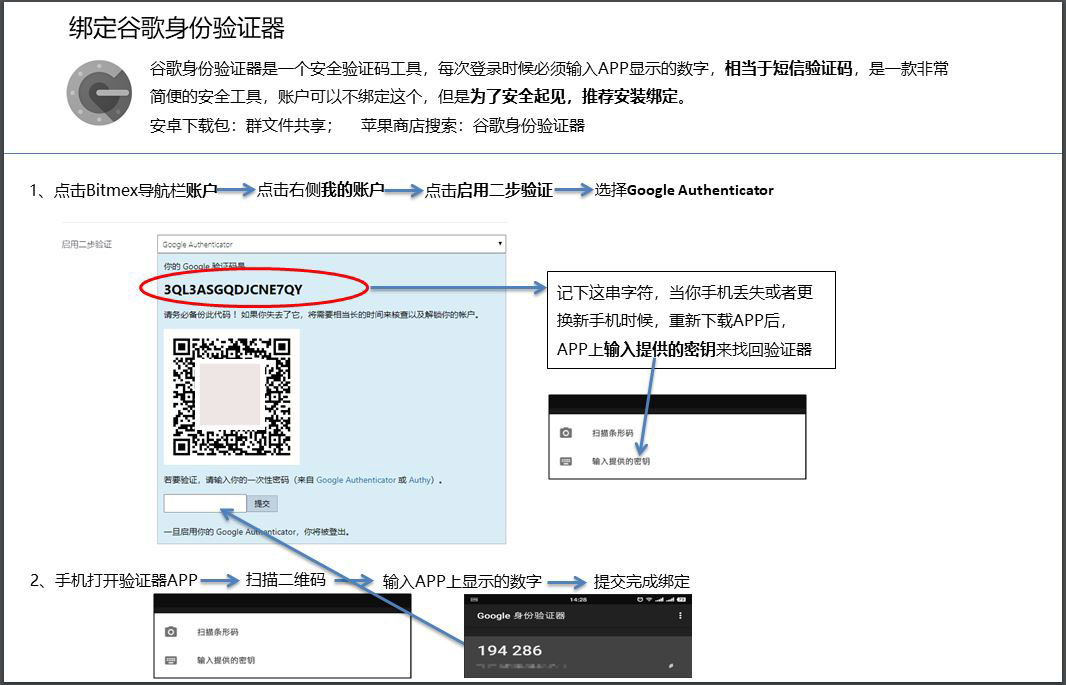Open the Authy hyperlink
Screen dimensions: 1066x685
[x=419, y=480]
